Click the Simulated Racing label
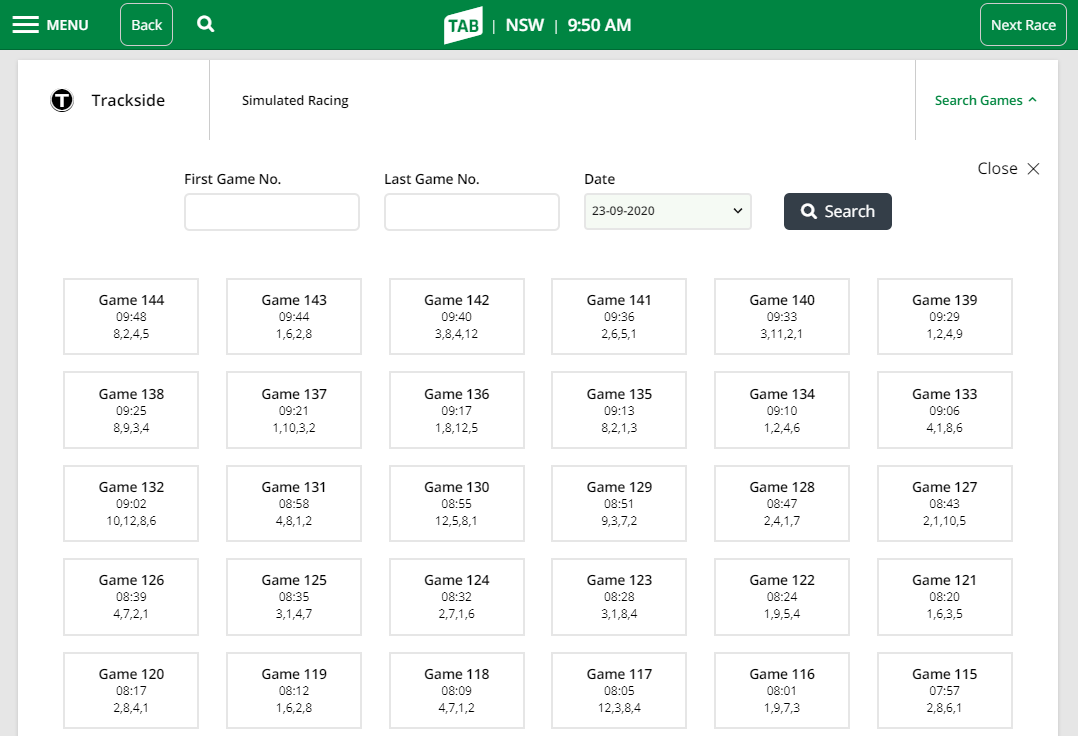This screenshot has width=1078, height=736. click(295, 100)
